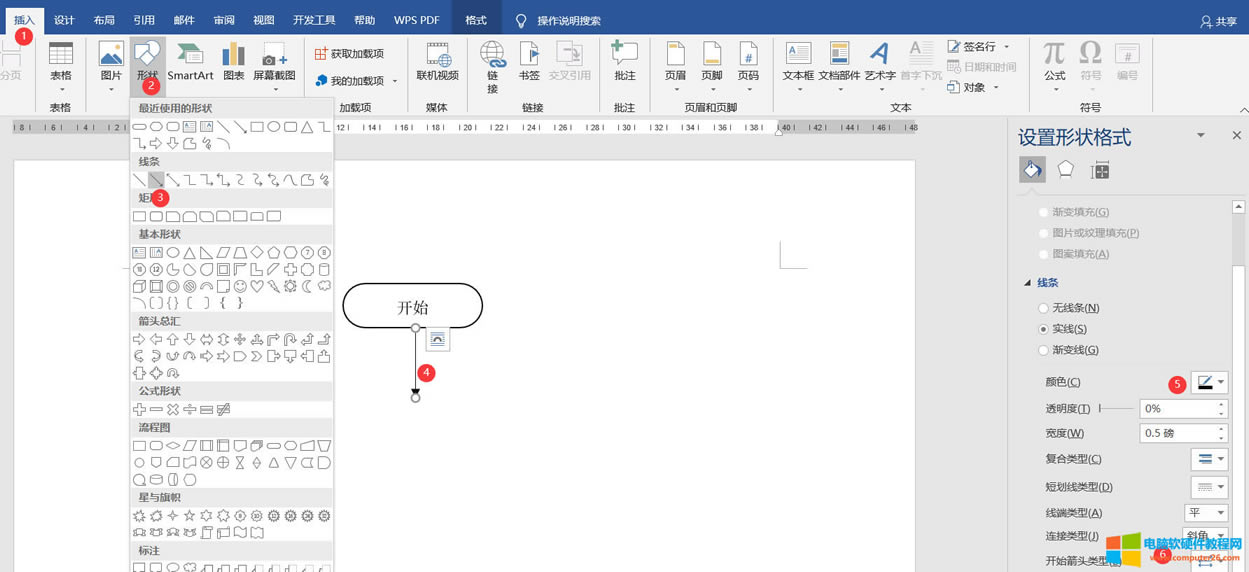Open the 视图 ribbon tab

[263, 20]
